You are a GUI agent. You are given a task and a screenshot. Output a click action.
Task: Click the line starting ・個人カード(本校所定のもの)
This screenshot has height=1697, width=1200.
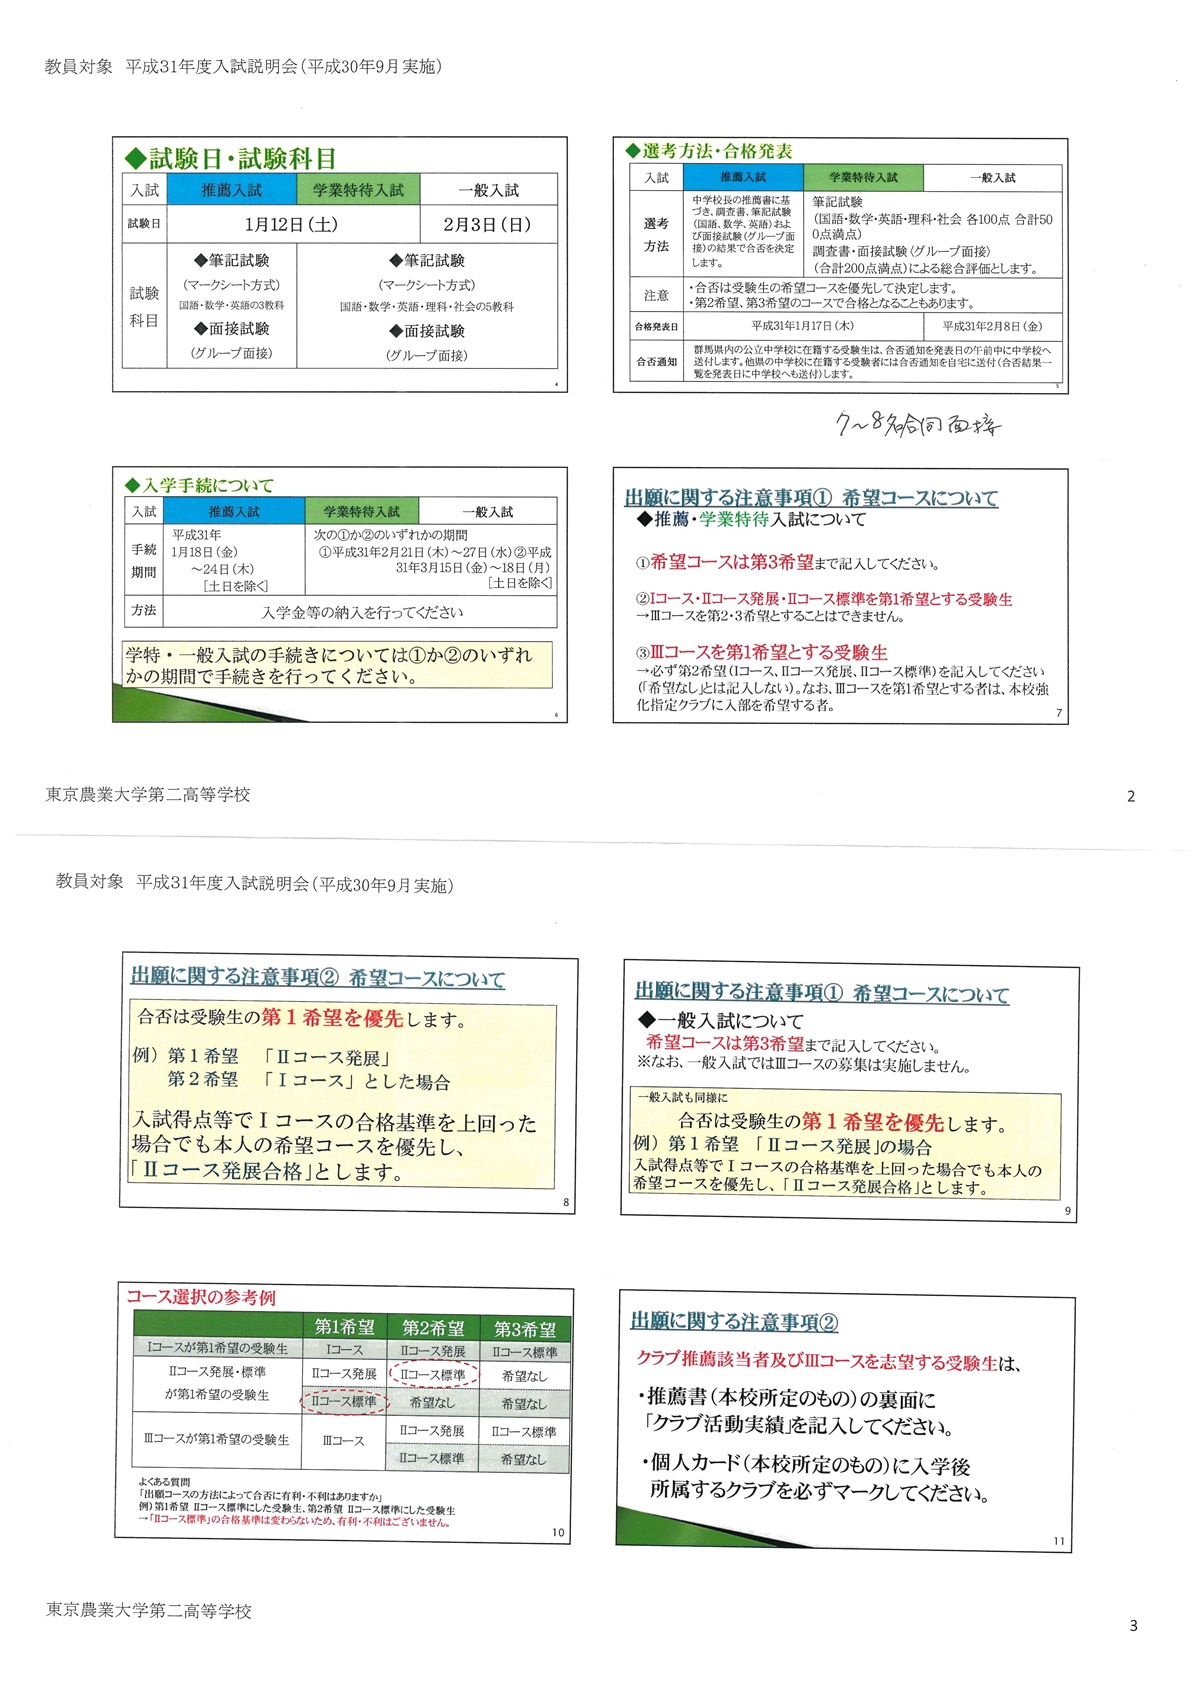coord(806,1465)
